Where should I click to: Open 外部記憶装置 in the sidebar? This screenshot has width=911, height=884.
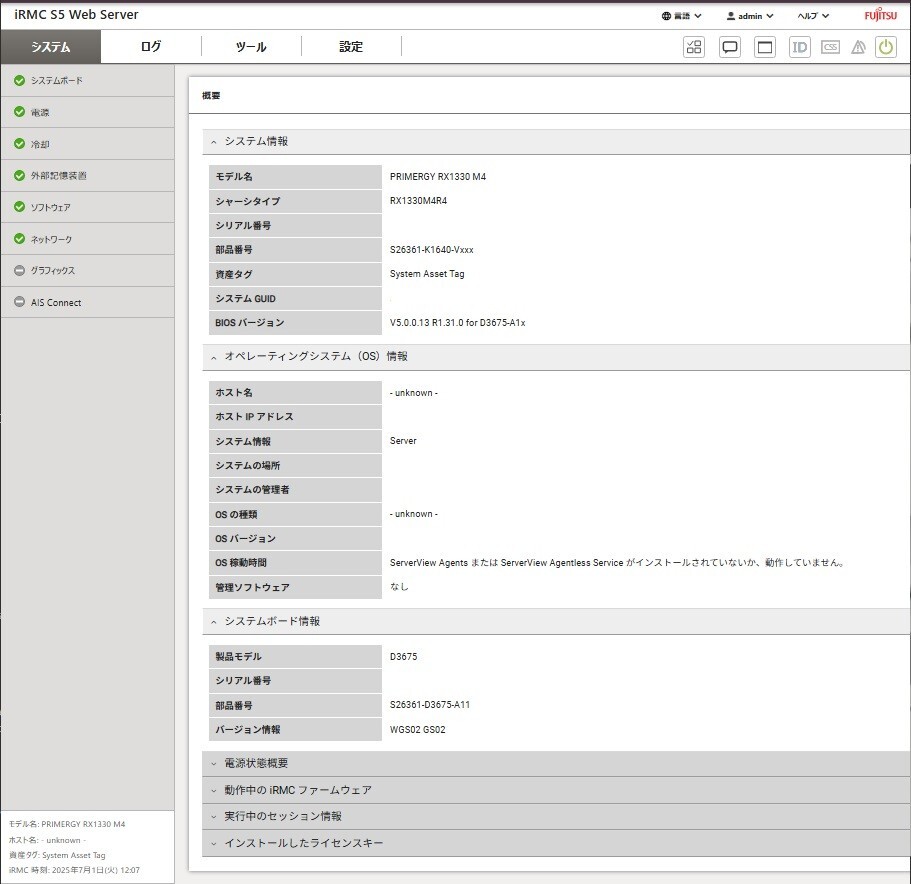point(88,175)
